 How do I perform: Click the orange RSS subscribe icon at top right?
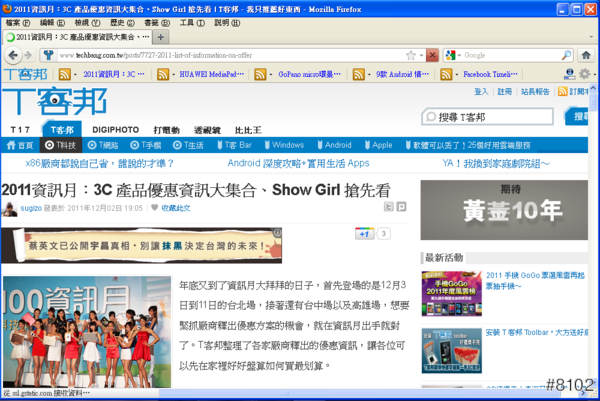562,91
